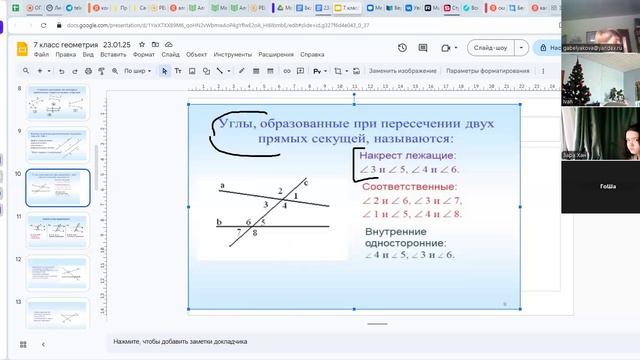Edit the presentation title '7 класс геометрия'
Screen dimensions: 640x360
click(66, 44)
